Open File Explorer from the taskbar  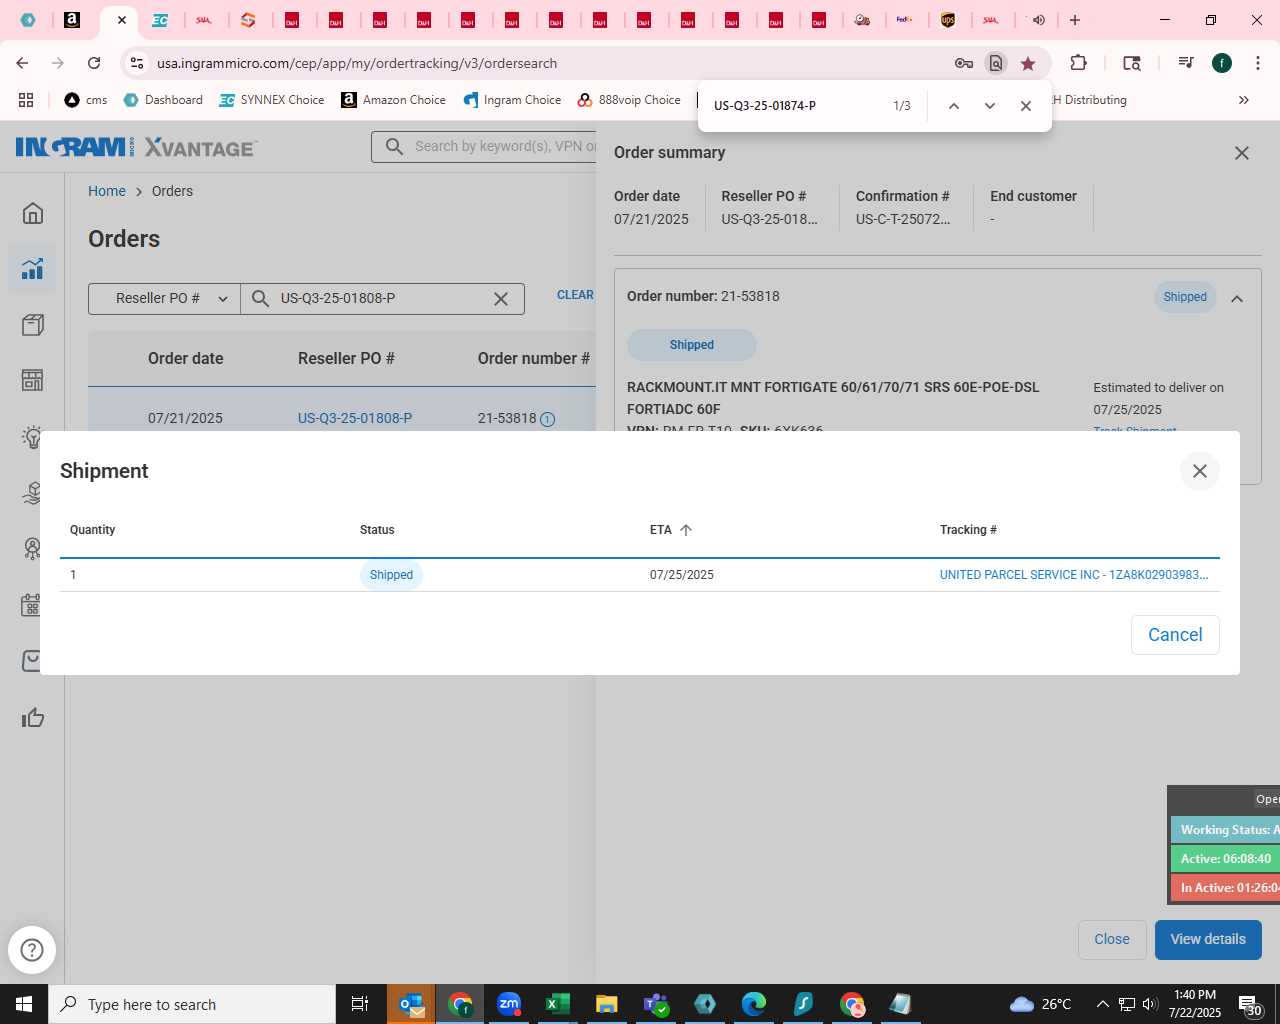click(607, 1004)
